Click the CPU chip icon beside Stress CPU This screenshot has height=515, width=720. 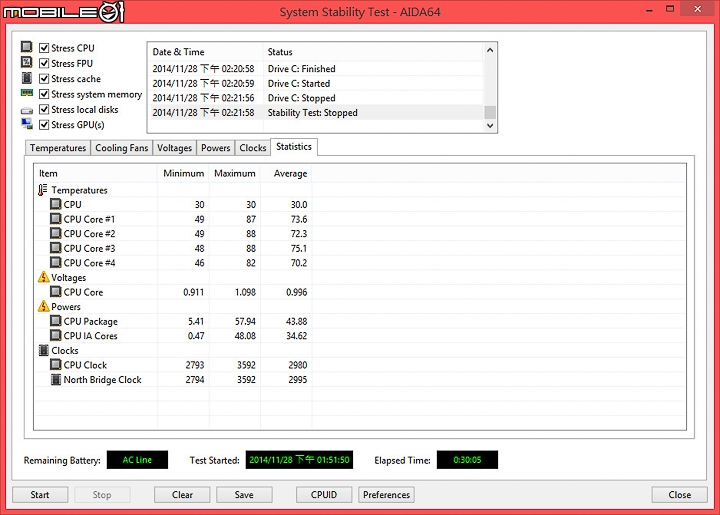coord(27,47)
